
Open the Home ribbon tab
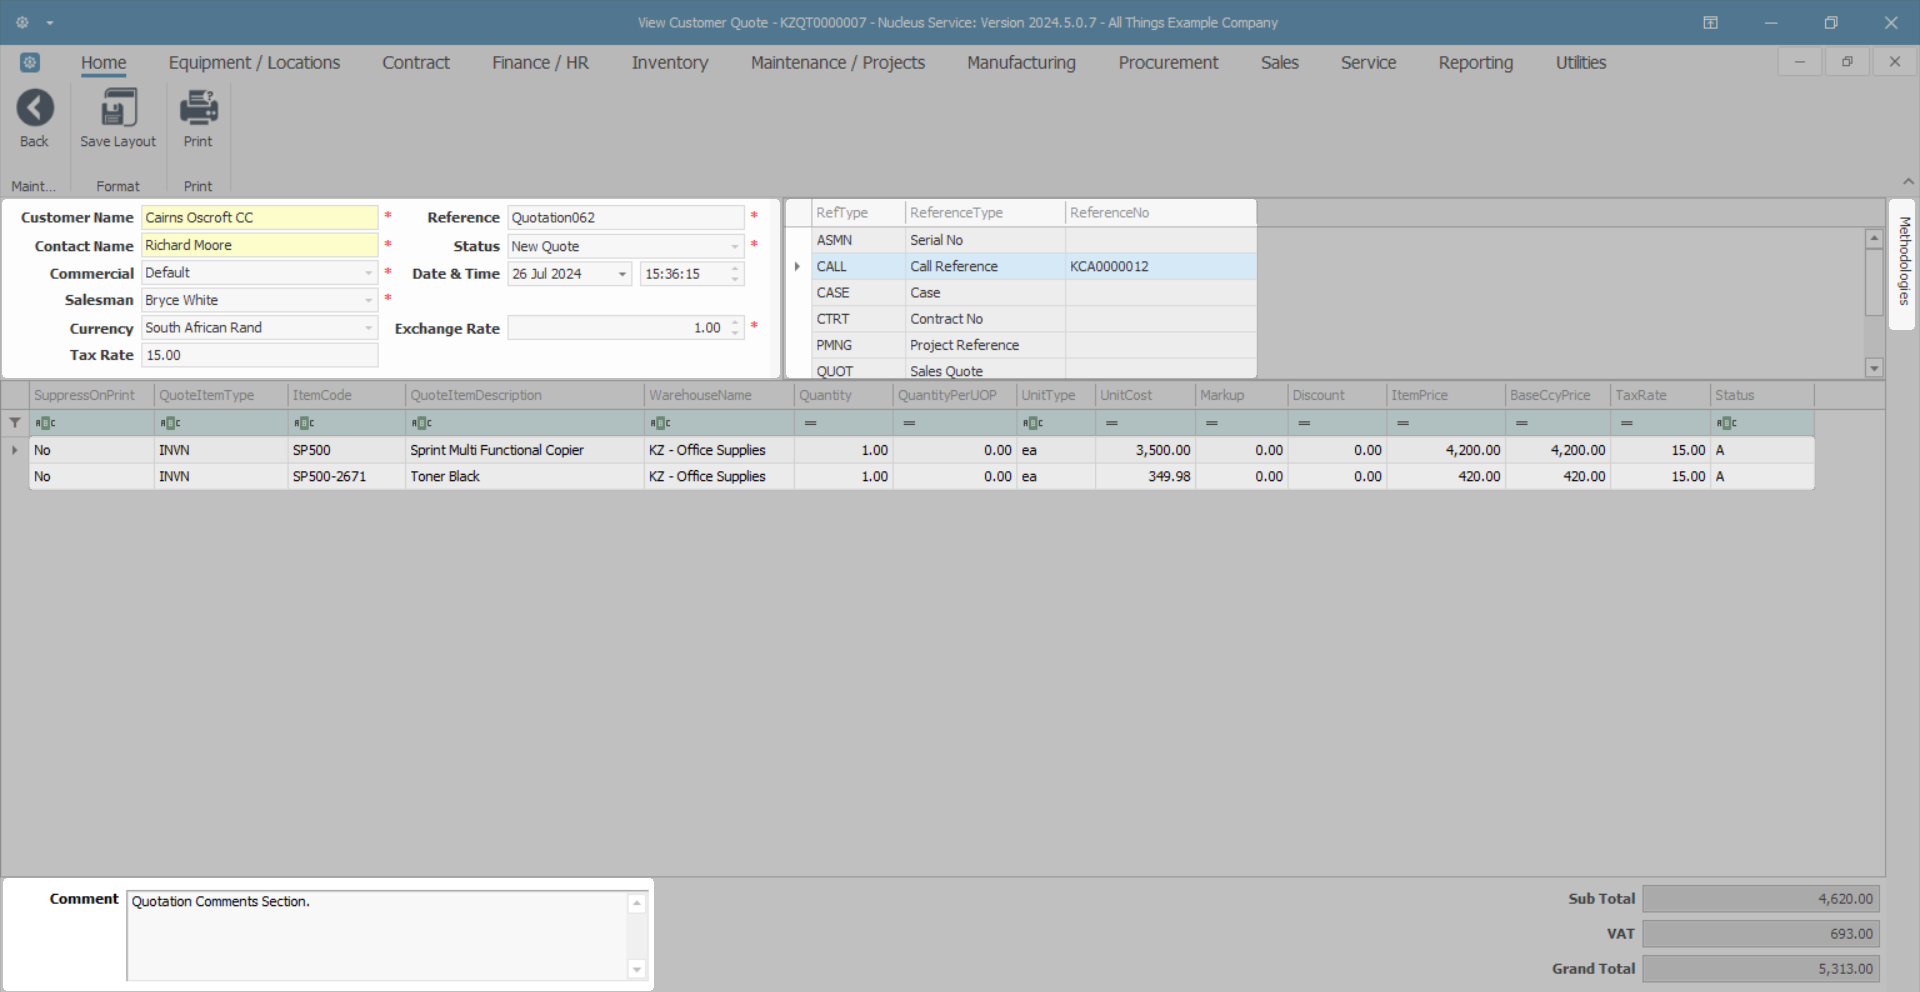[x=104, y=62]
